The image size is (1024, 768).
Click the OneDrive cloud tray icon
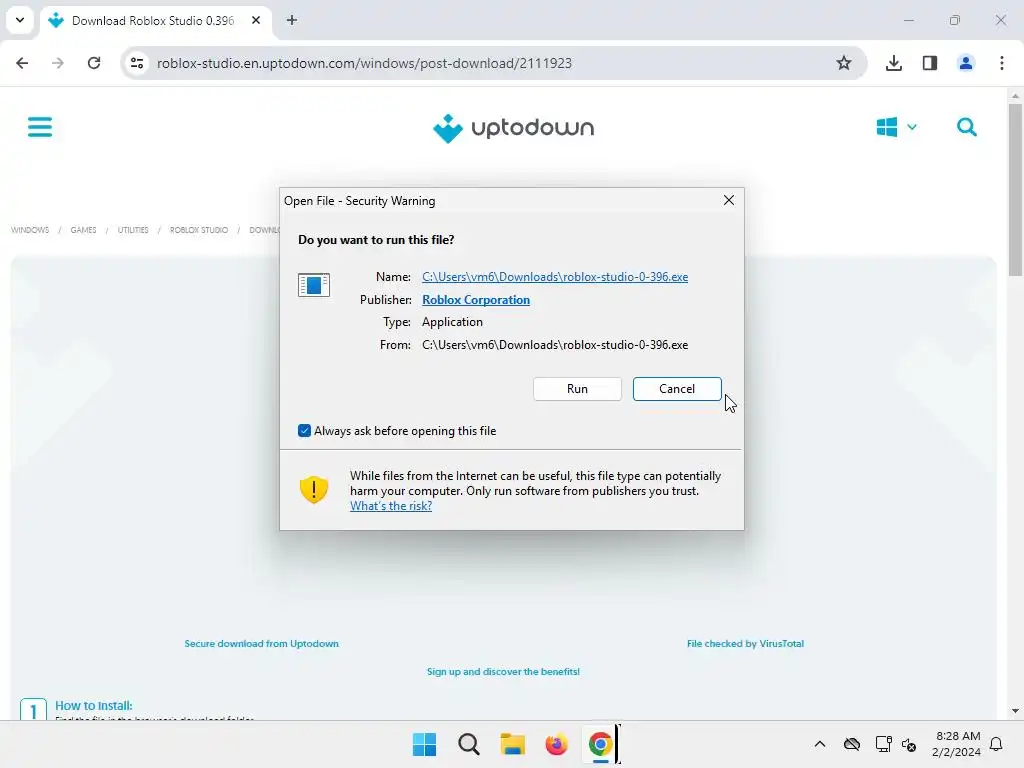point(852,744)
